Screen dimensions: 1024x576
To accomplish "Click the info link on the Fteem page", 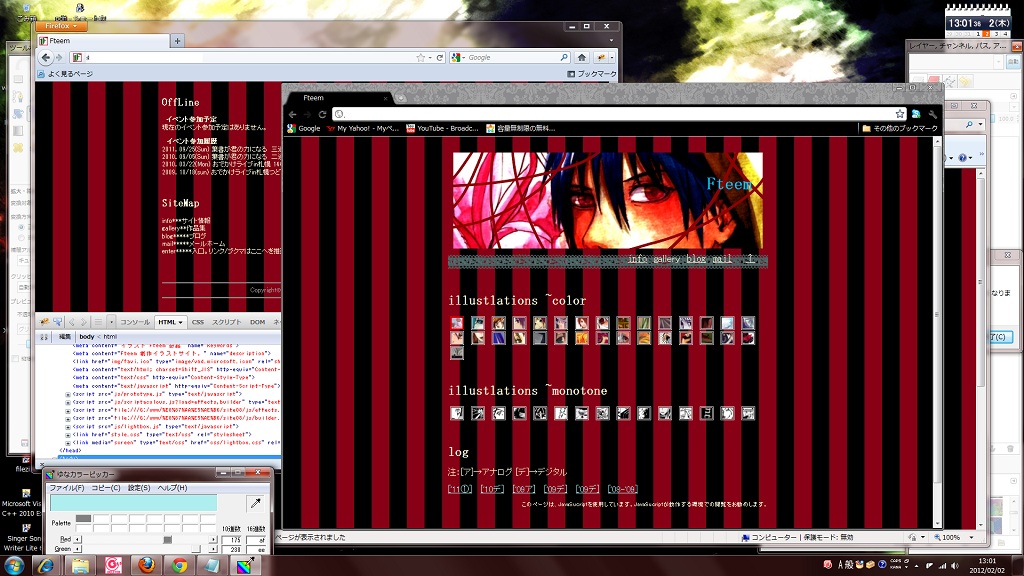I will [637, 259].
